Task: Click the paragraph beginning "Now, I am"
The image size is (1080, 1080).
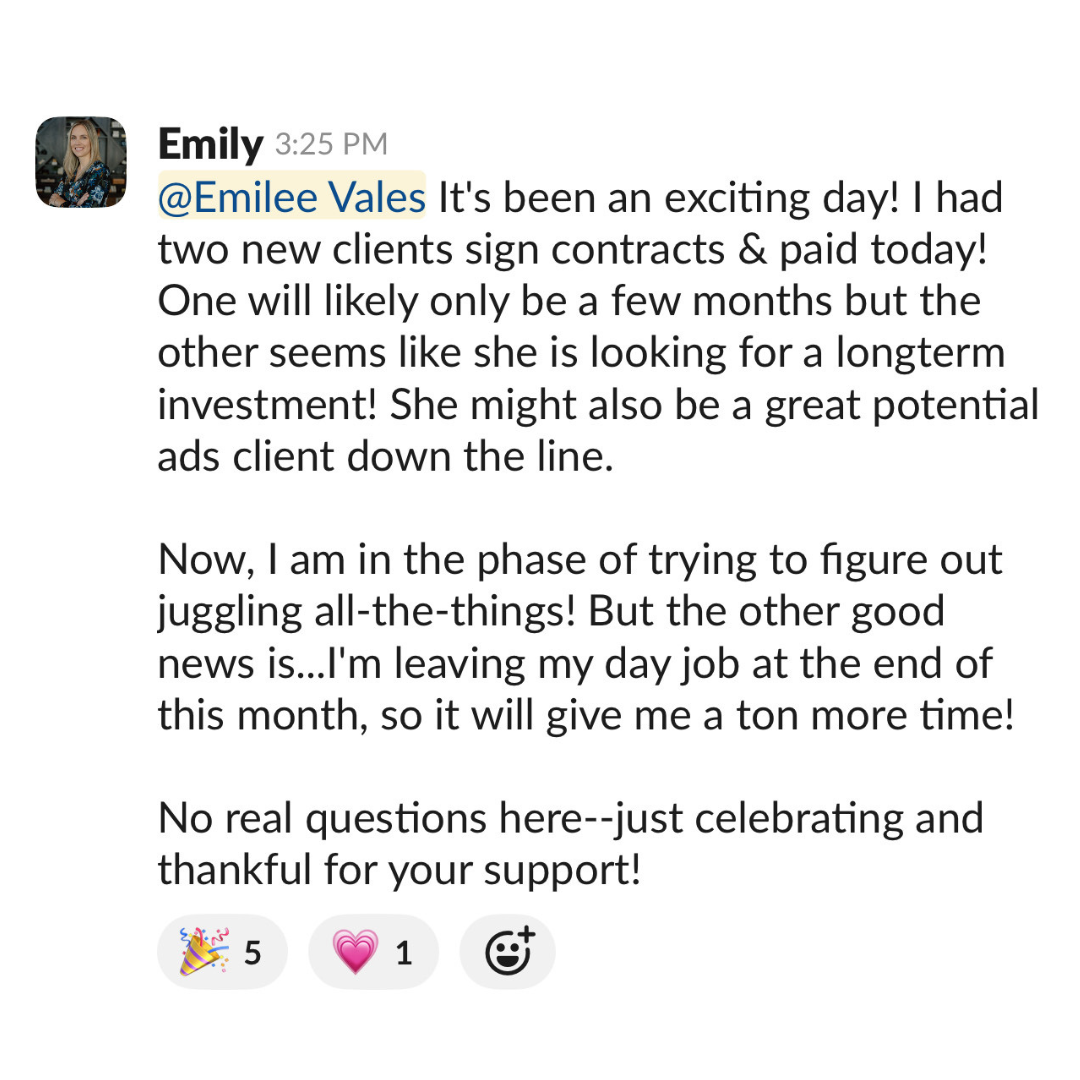Action: coord(585,638)
